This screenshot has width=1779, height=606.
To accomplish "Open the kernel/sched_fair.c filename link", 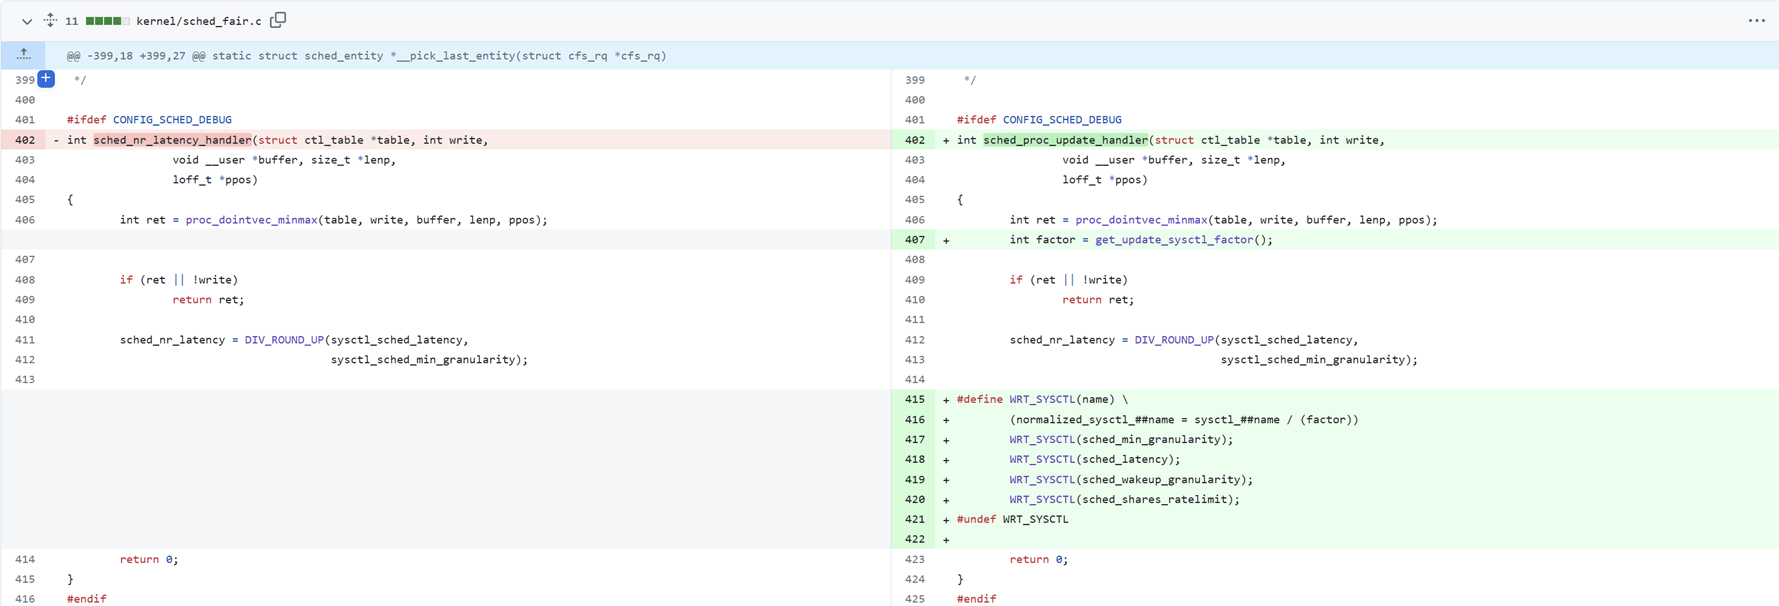I will tap(198, 21).
